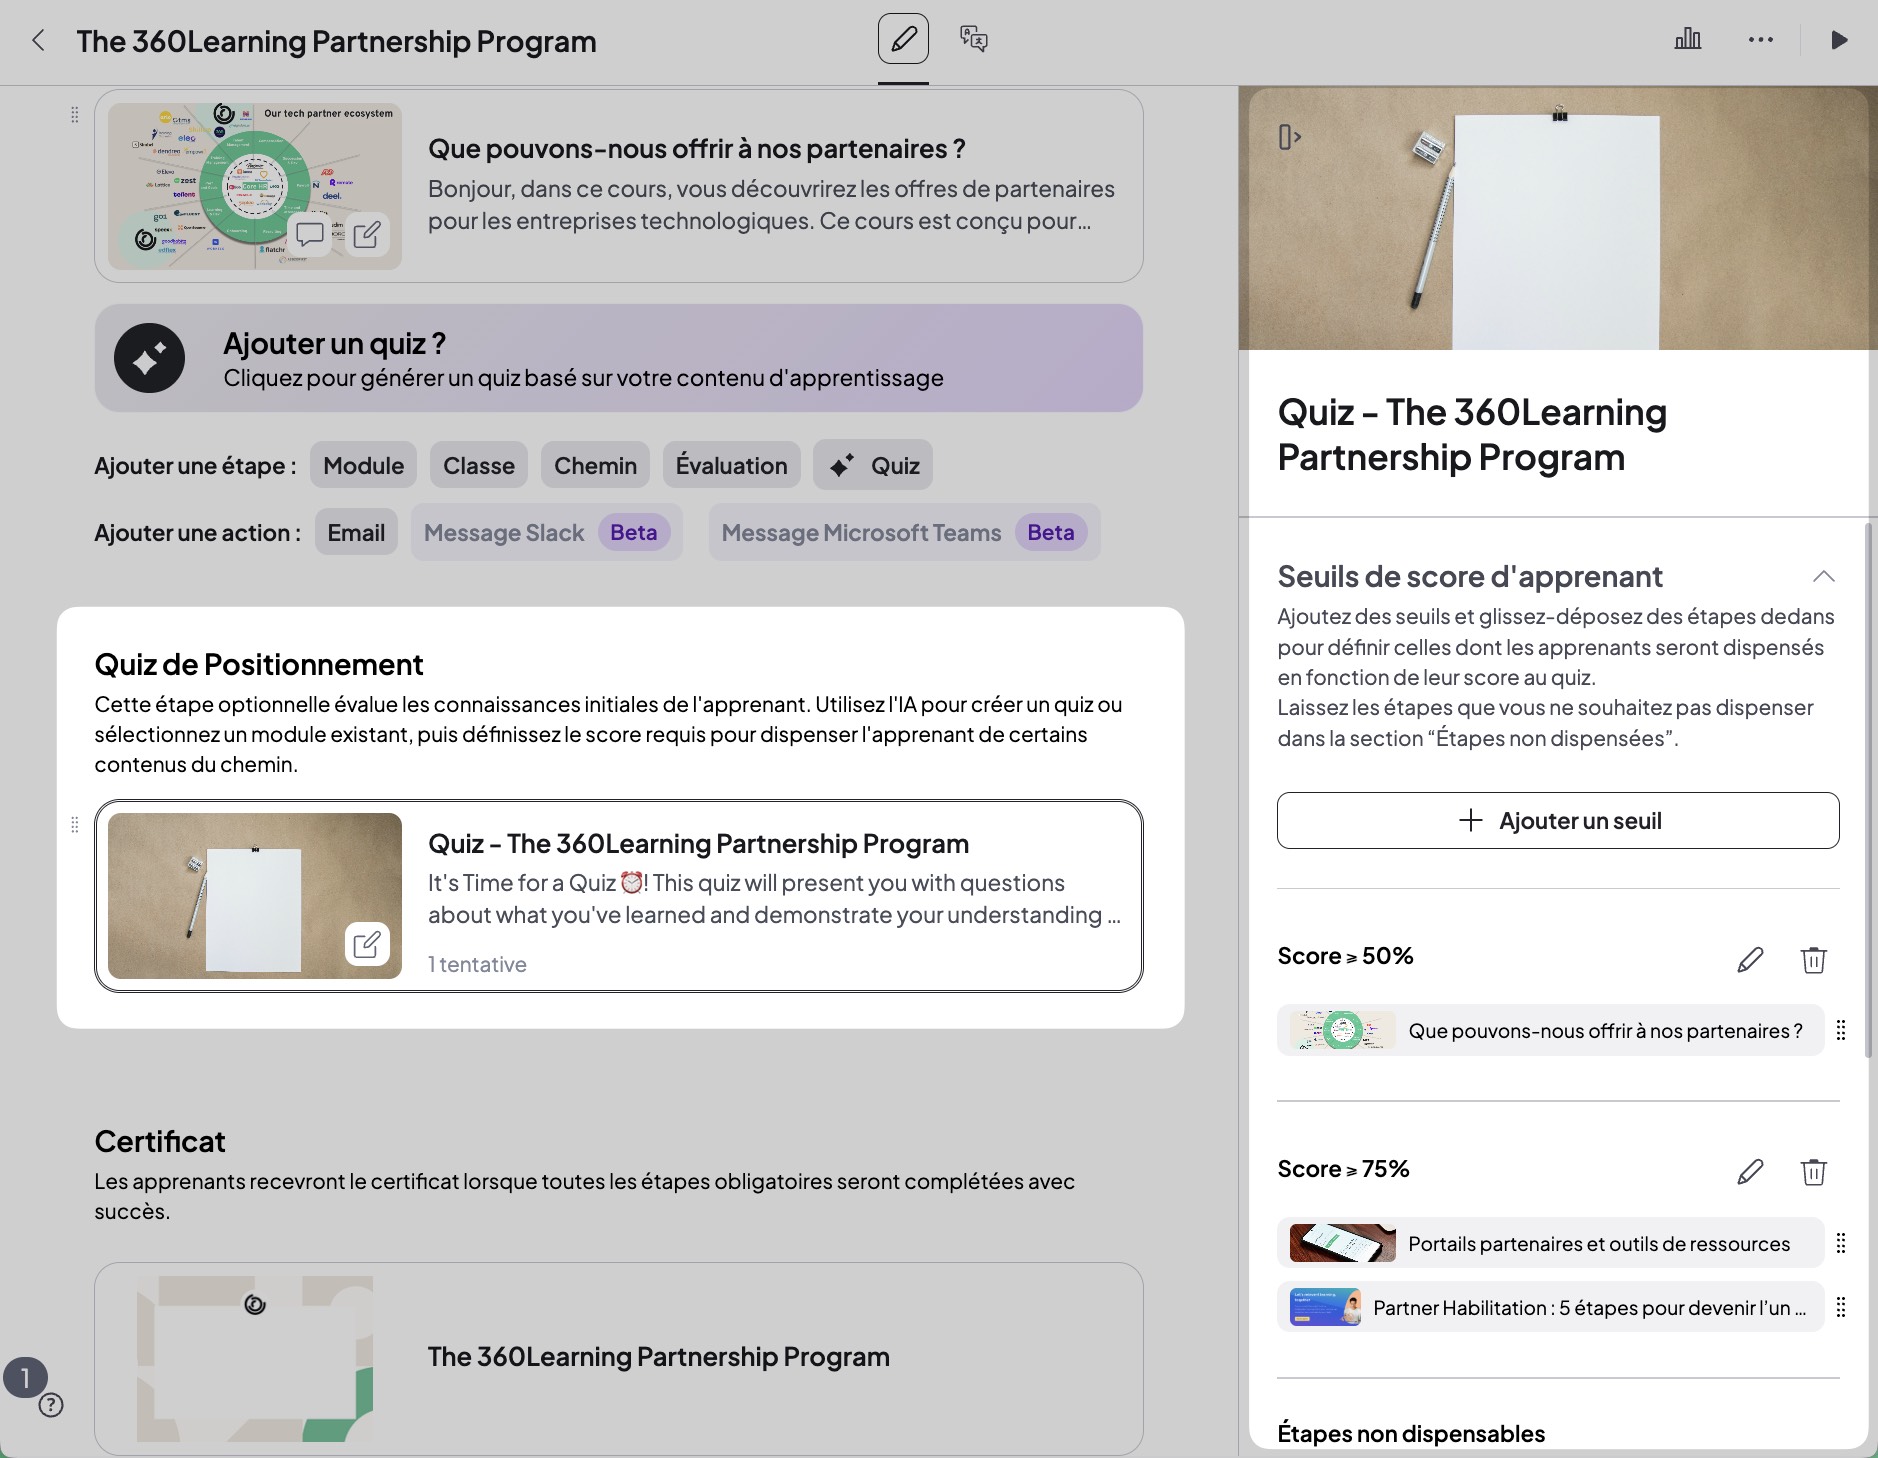Edit the Score ≥ 75% threshold
The width and height of the screenshot is (1878, 1458).
(1750, 1172)
